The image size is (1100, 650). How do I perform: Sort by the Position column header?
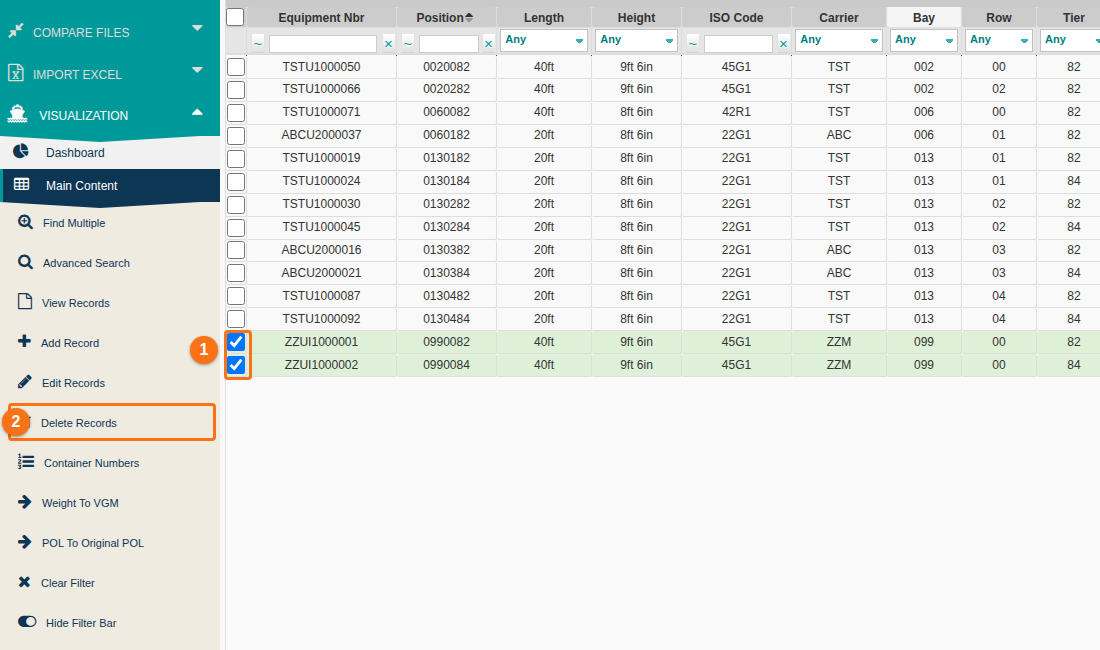446,18
